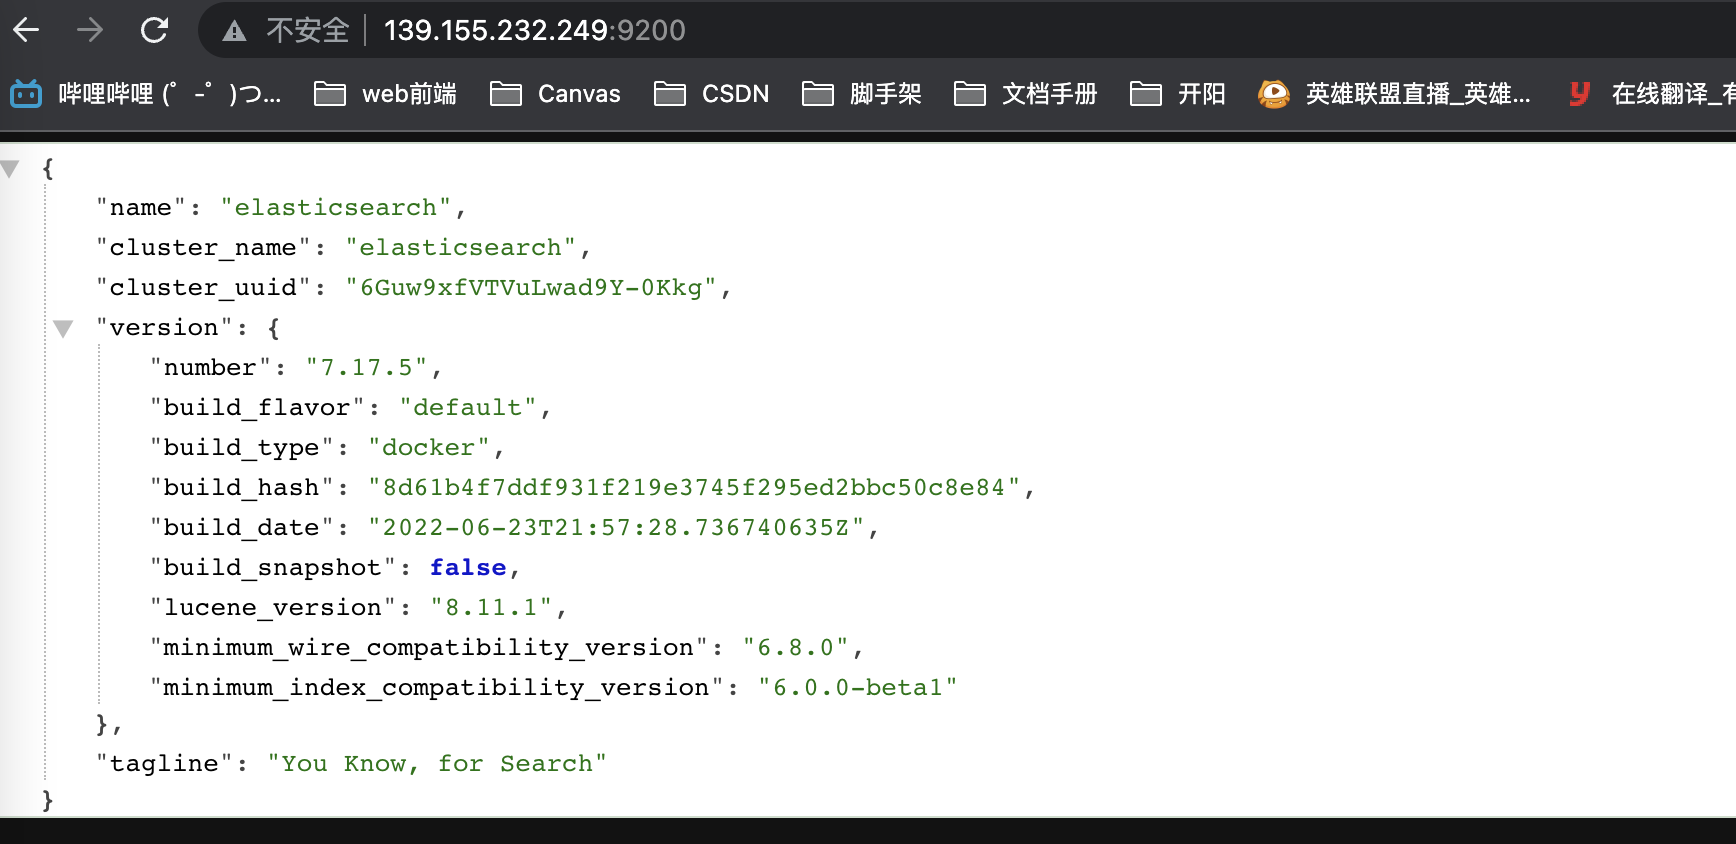
Task: Open the 英雄联盟直播 bookmark
Action: click(1394, 94)
